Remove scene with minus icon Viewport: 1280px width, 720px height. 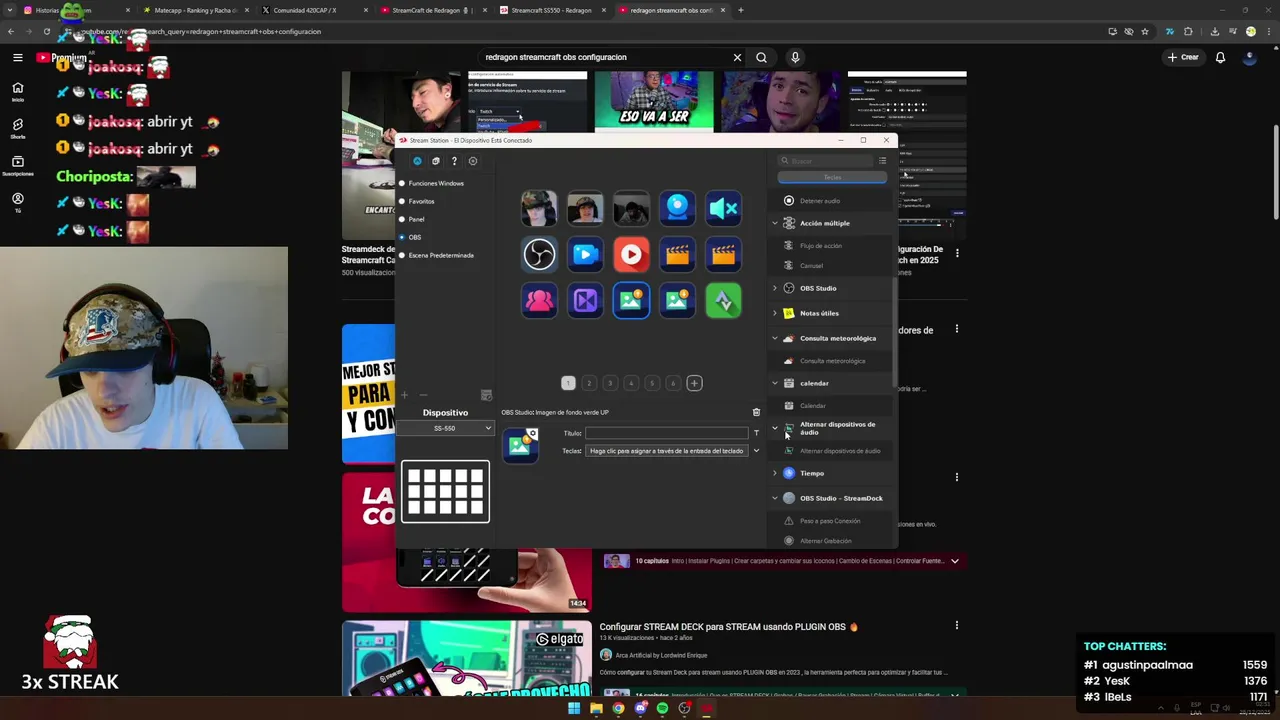423,395
